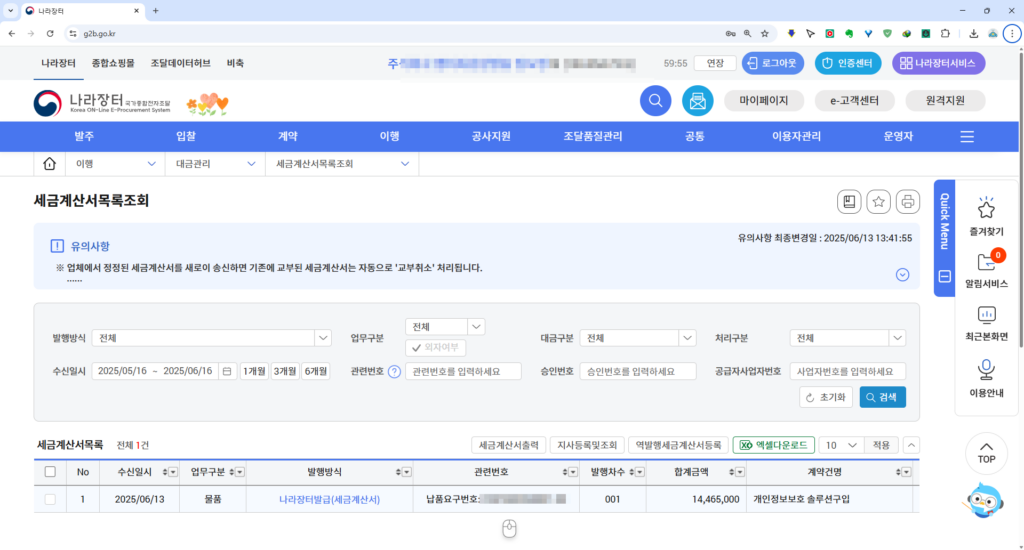Click 연장 session extend button
This screenshot has width=1024, height=550.
[x=715, y=63]
